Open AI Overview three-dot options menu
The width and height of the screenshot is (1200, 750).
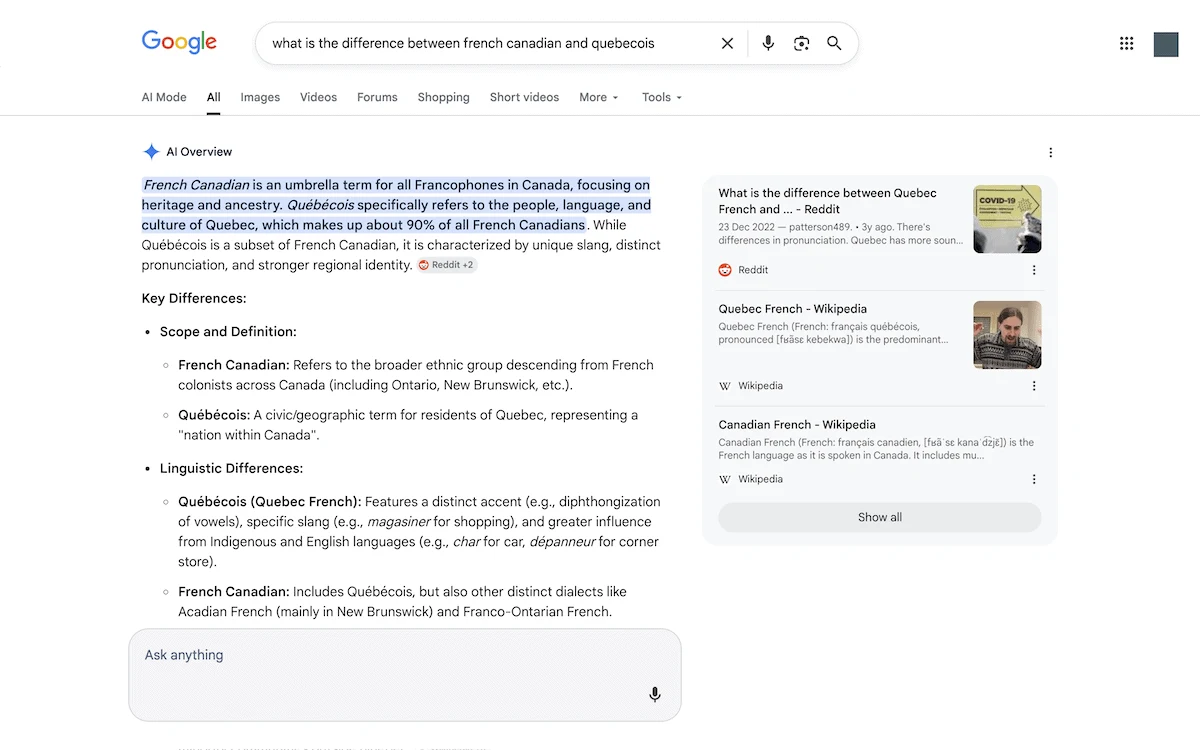tap(1050, 152)
